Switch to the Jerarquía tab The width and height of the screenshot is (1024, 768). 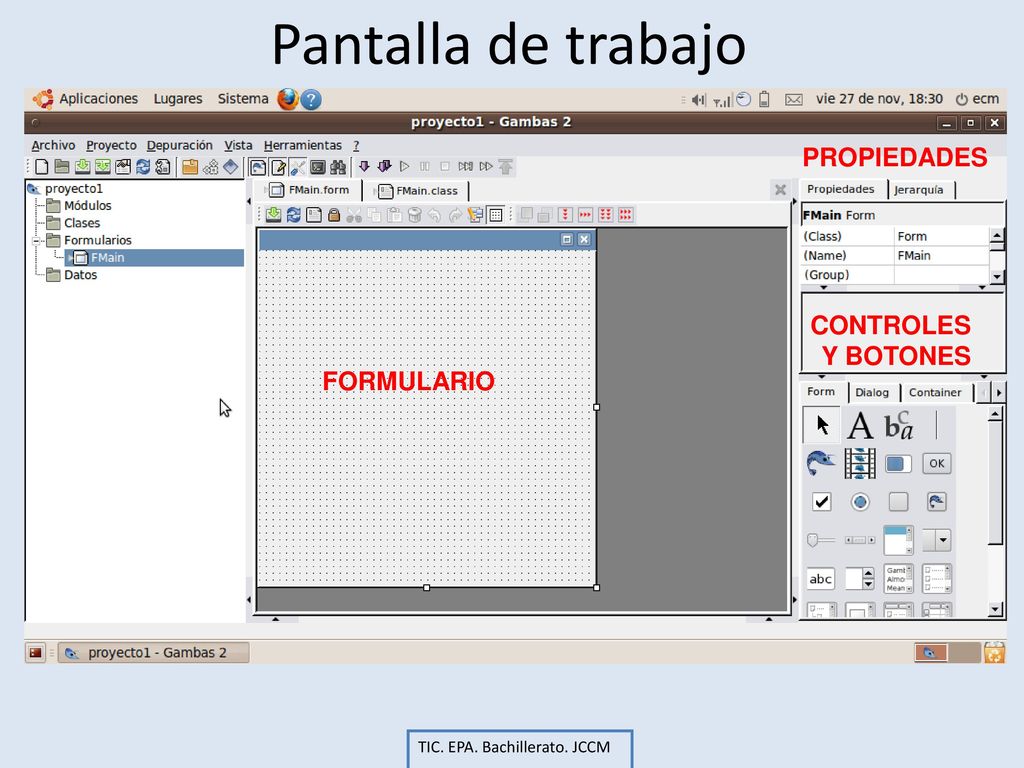(x=919, y=190)
